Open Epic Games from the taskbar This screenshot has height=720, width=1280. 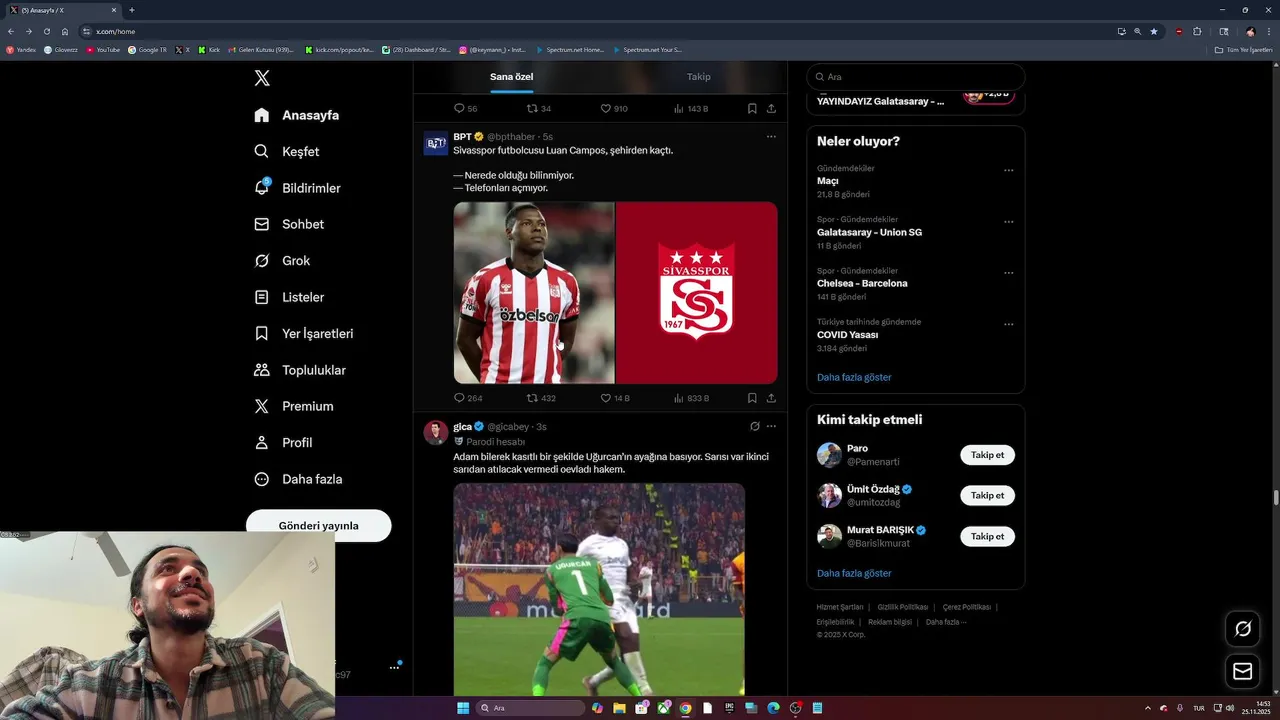click(x=729, y=708)
